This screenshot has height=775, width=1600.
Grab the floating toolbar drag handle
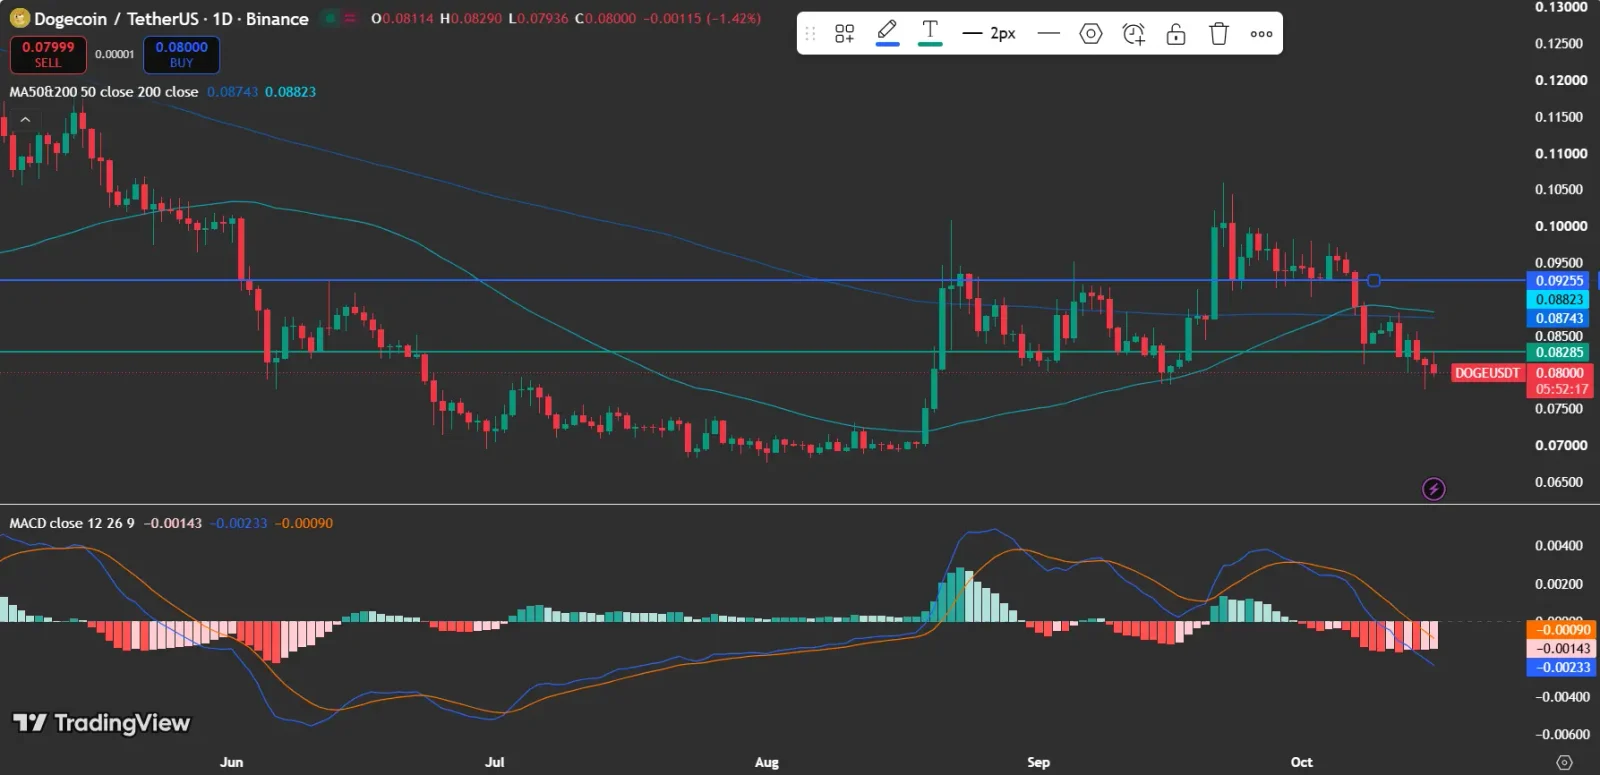tap(811, 34)
